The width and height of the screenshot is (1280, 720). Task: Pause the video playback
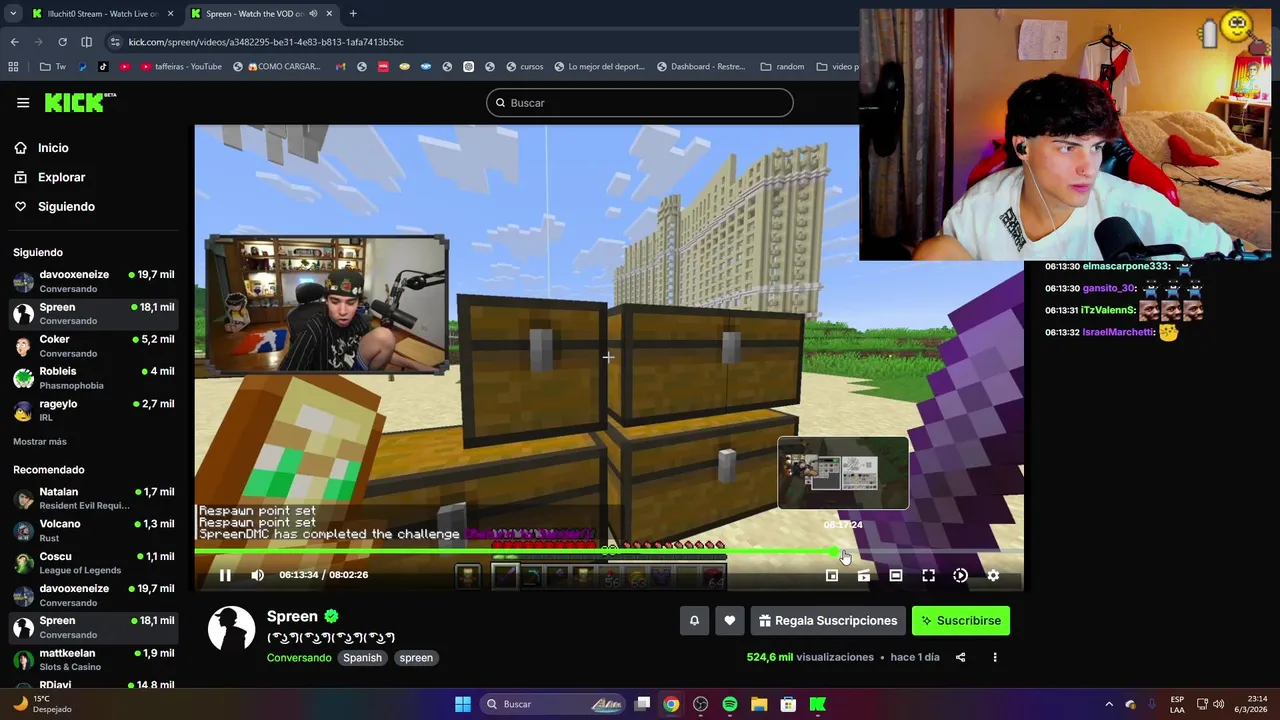tap(225, 575)
